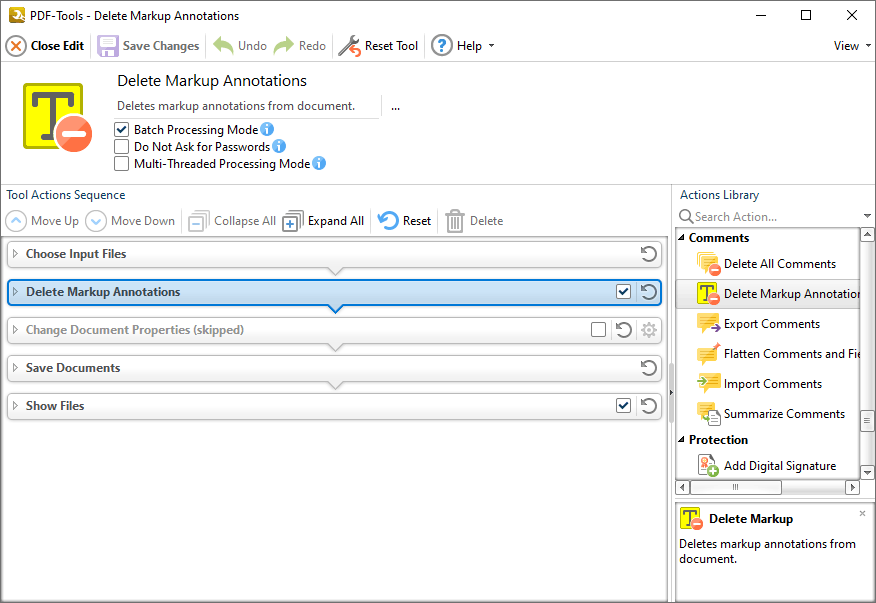Click the Reset Tool wrench icon
The image size is (876, 603).
coord(350,46)
